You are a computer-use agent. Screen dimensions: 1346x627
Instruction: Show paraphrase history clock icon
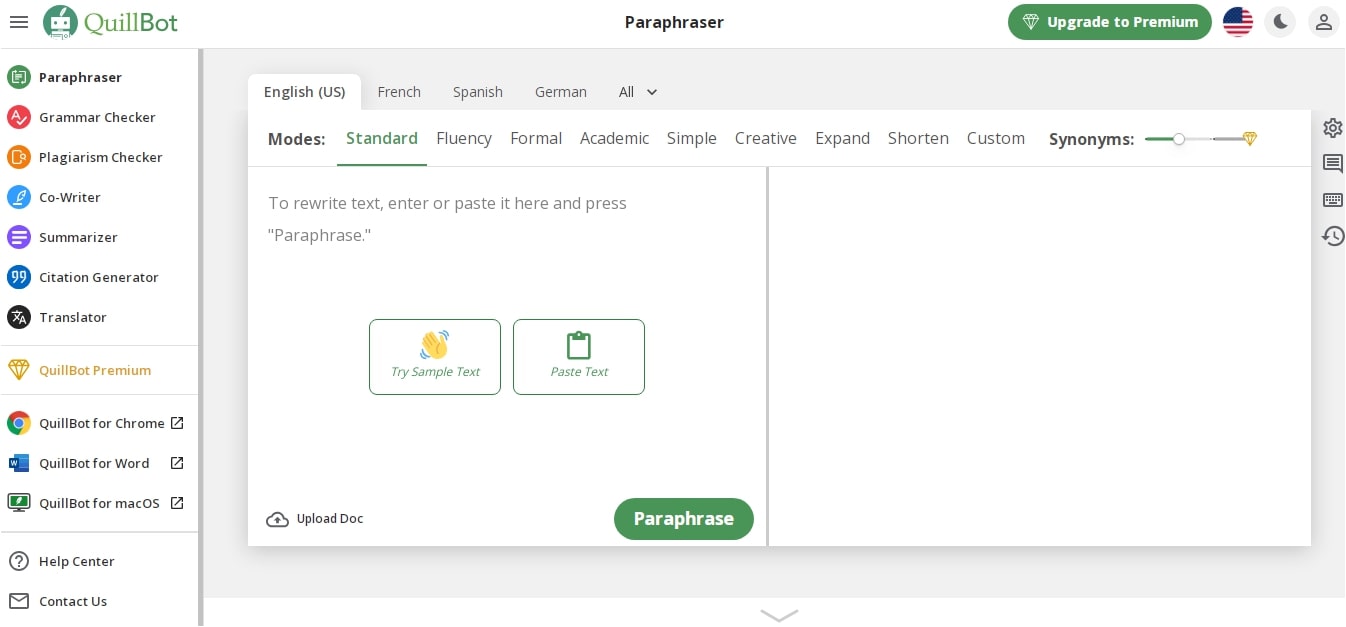[1332, 236]
